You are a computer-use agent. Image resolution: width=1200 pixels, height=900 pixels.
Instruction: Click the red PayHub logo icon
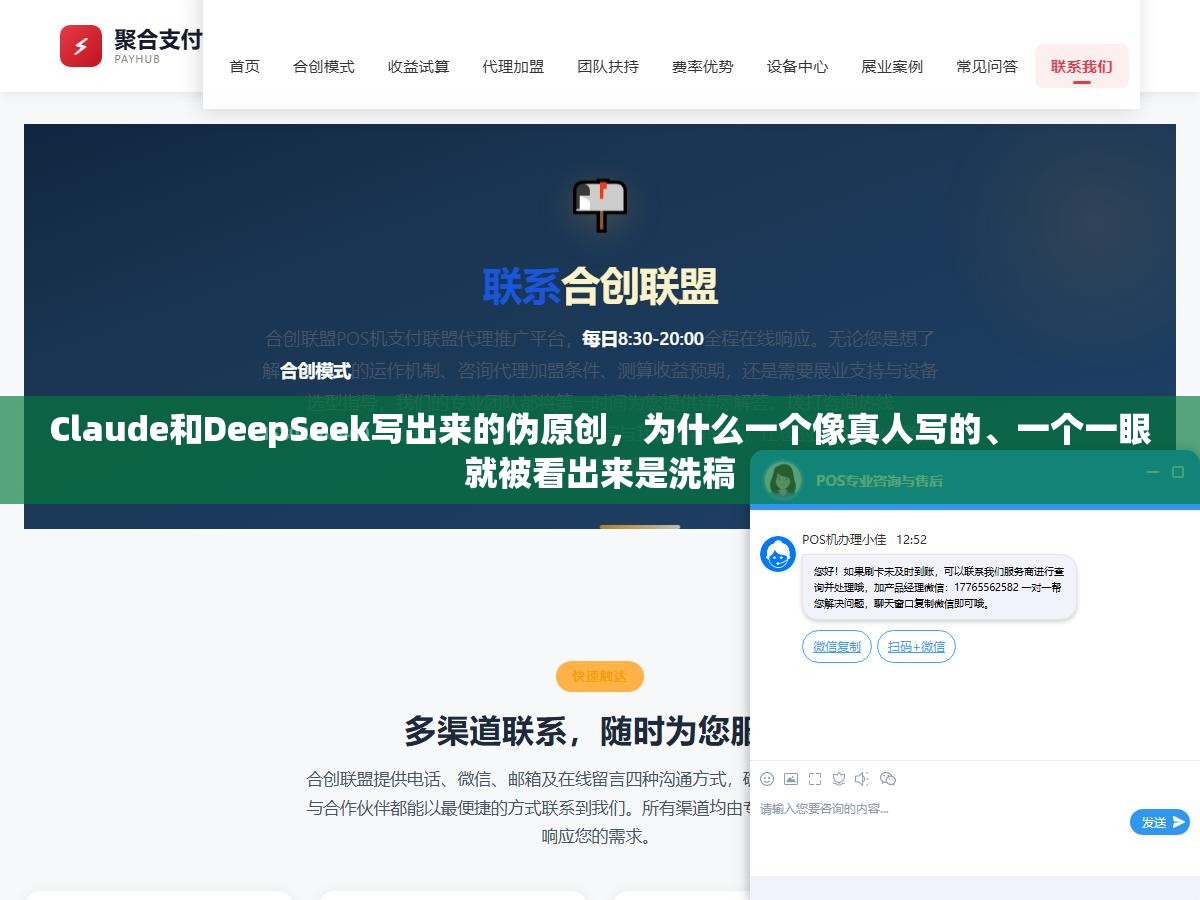pyautogui.click(x=81, y=46)
